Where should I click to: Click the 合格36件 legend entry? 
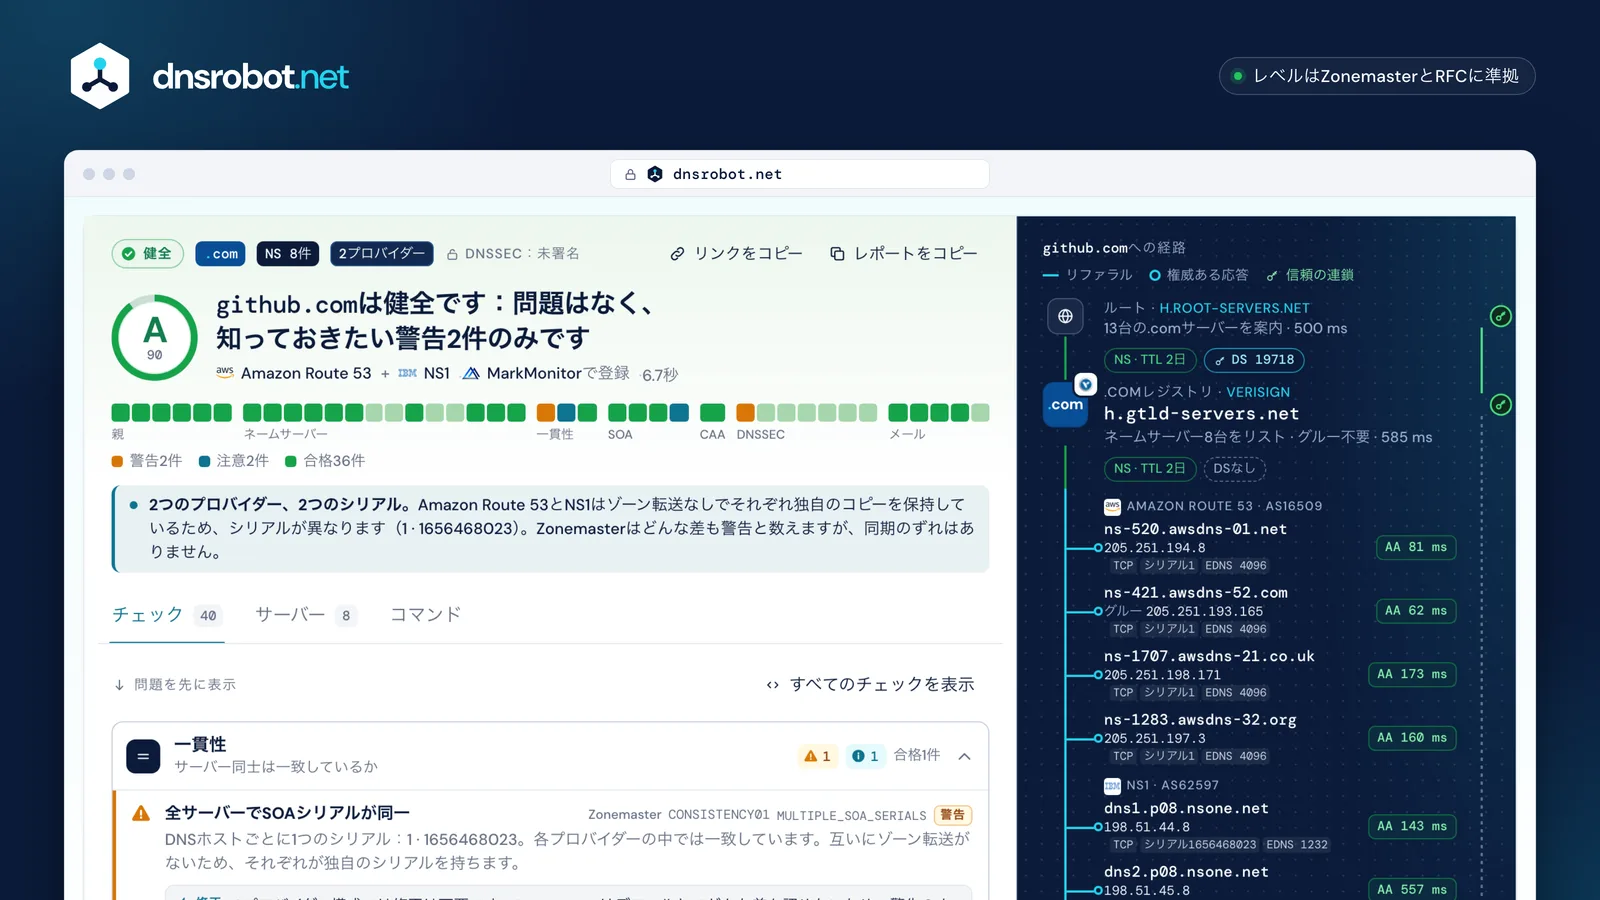pyautogui.click(x=325, y=461)
